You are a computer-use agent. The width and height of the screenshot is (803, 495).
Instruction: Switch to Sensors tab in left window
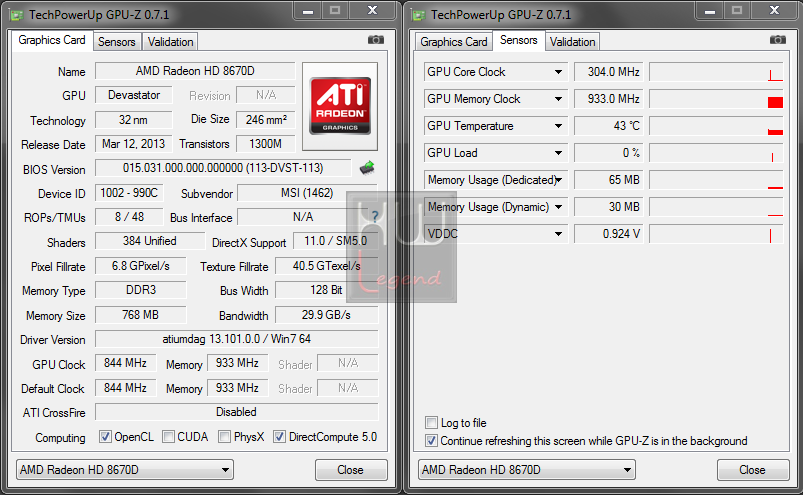click(117, 41)
